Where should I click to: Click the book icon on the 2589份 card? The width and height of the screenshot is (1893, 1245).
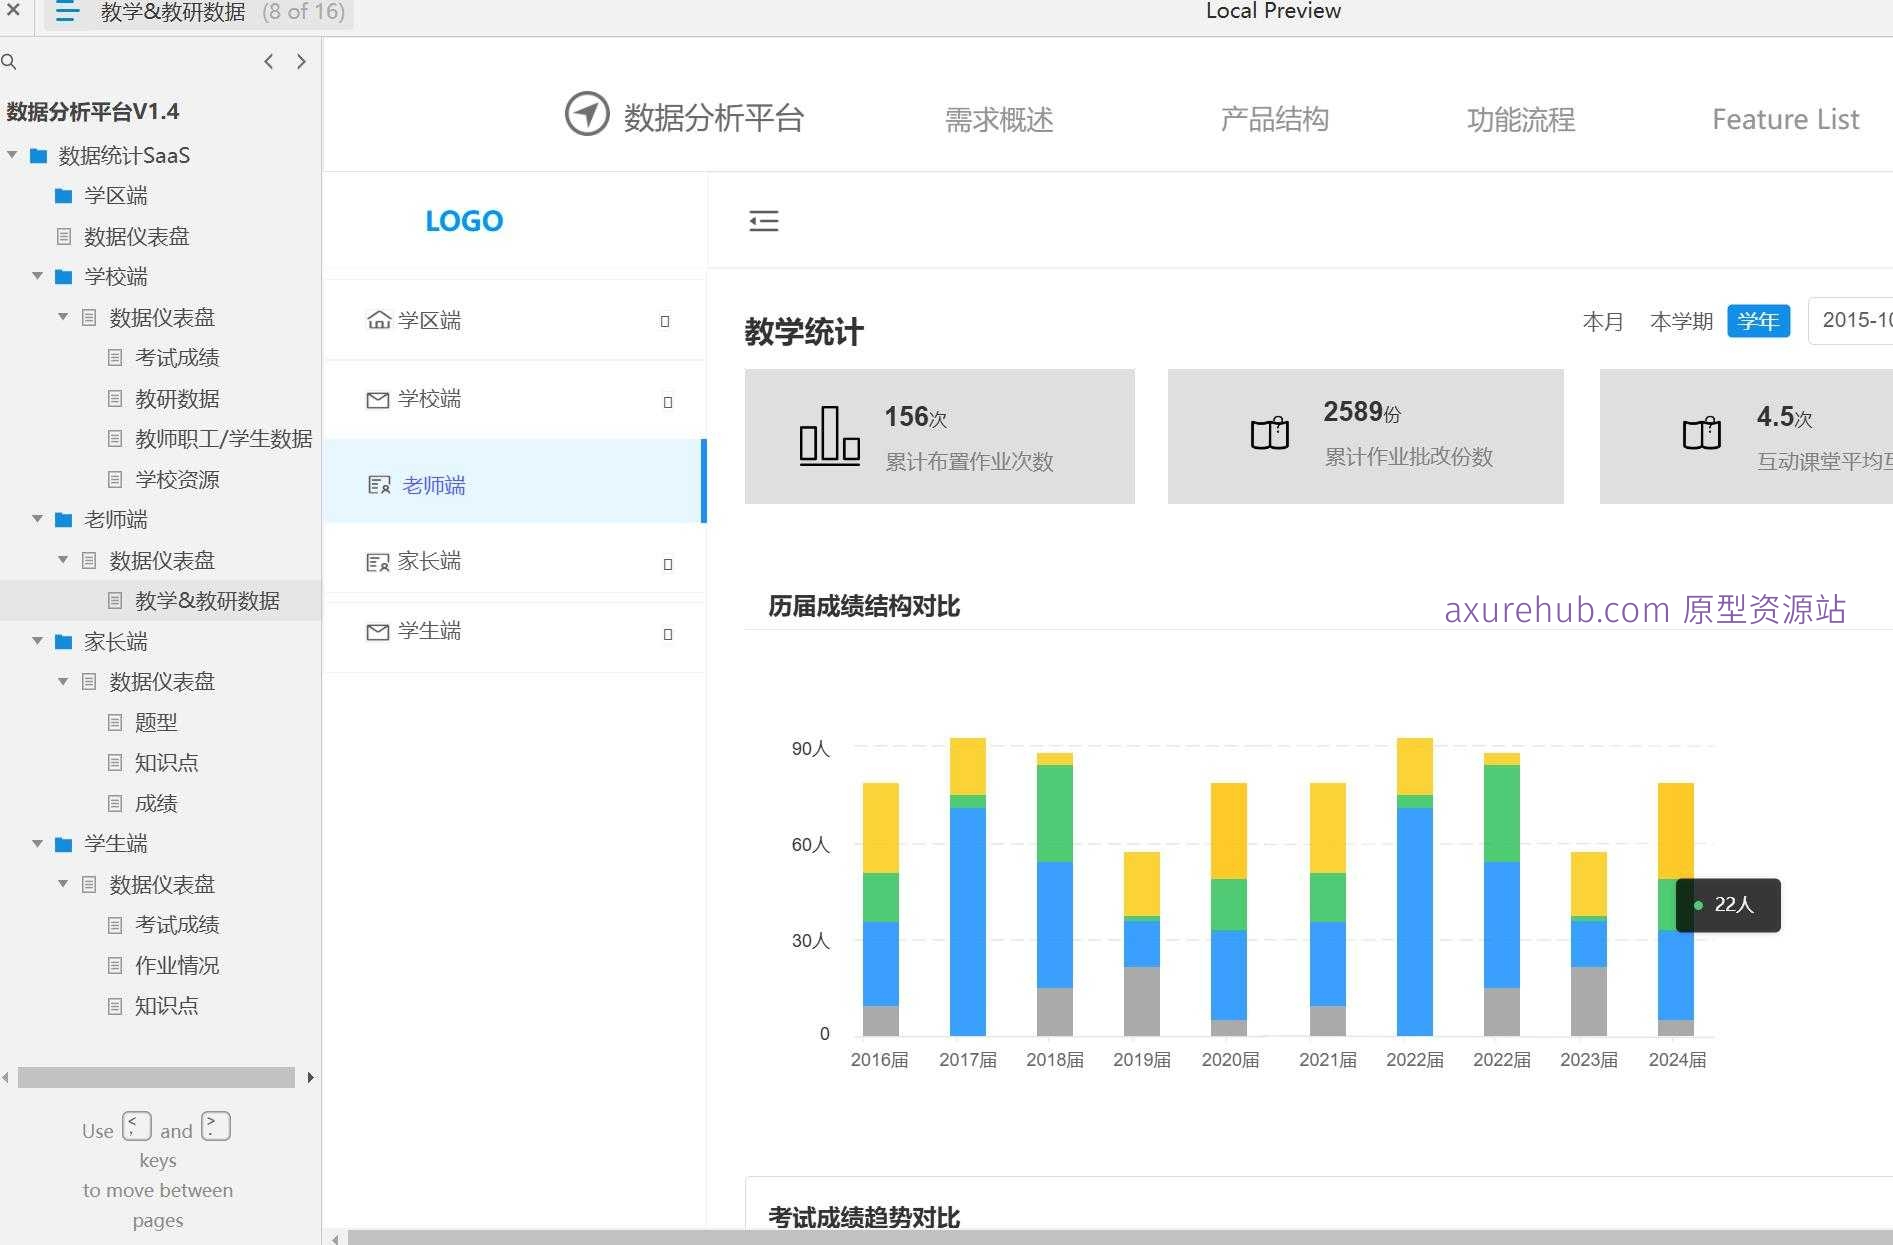click(x=1269, y=434)
